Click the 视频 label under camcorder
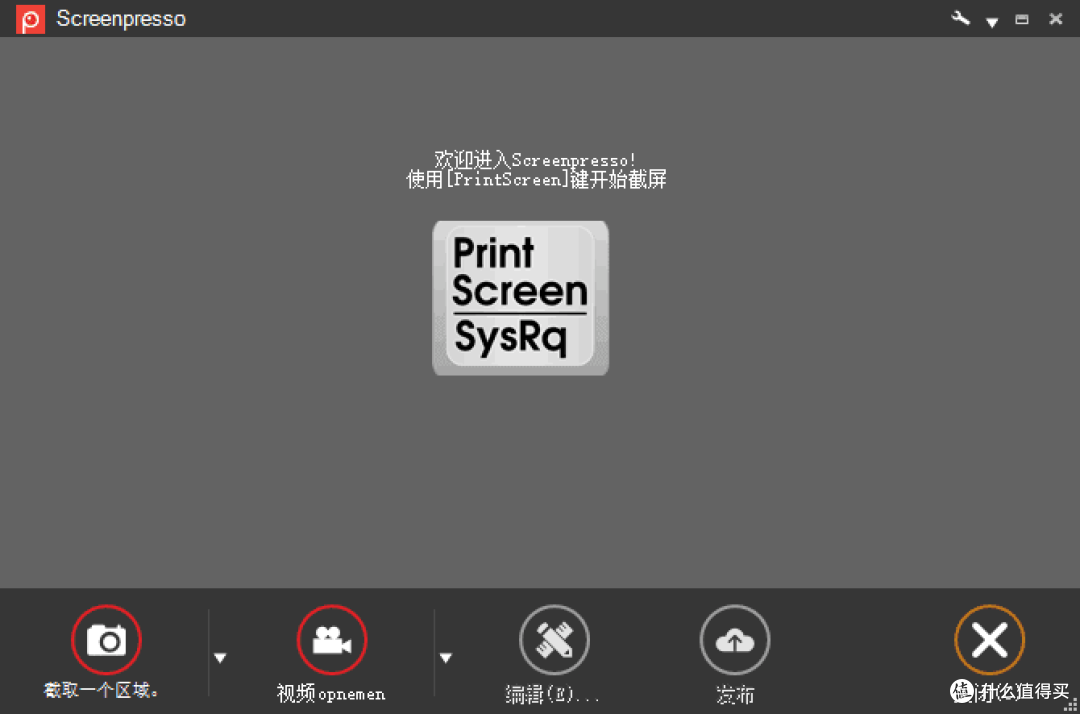Viewport: 1080px width, 714px height. coord(331,693)
